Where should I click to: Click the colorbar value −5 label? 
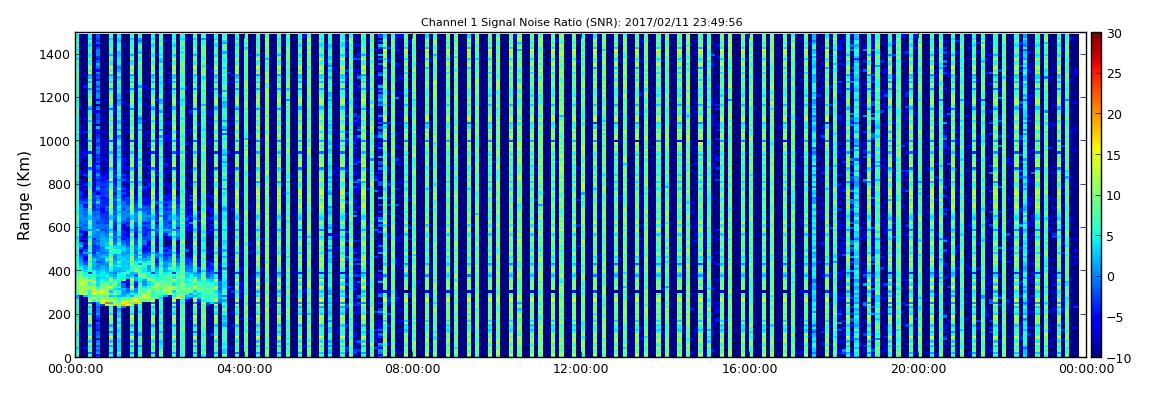click(x=1115, y=317)
